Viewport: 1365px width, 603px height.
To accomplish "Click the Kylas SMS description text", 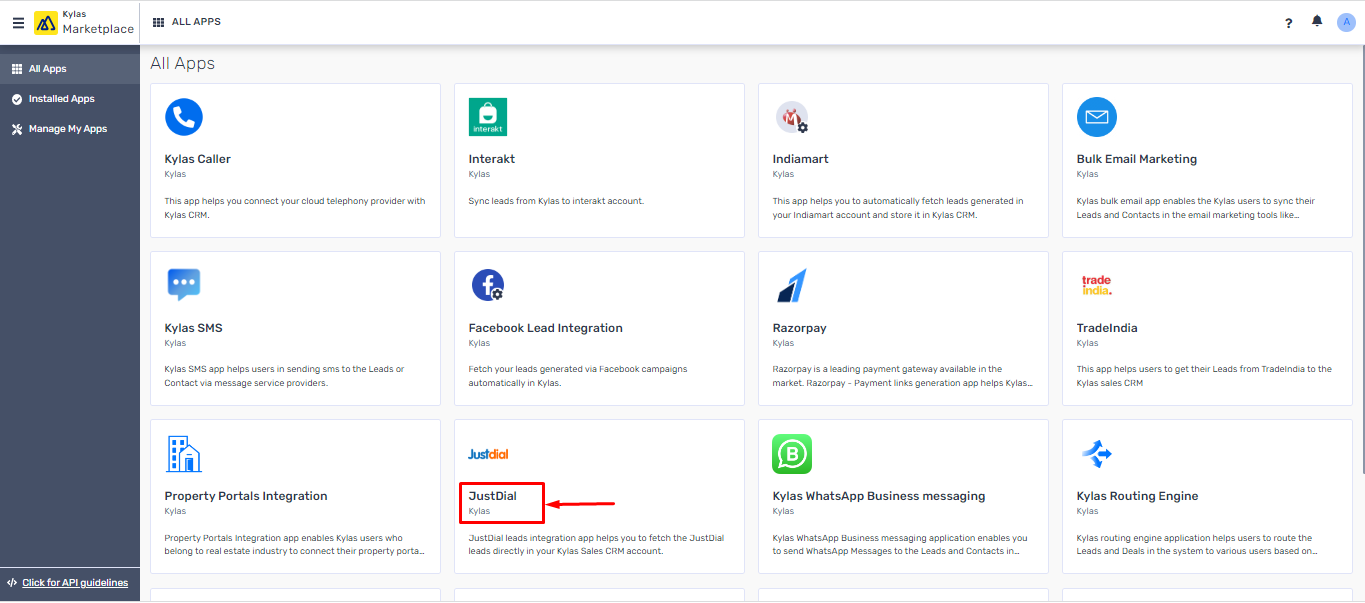I will coord(285,376).
